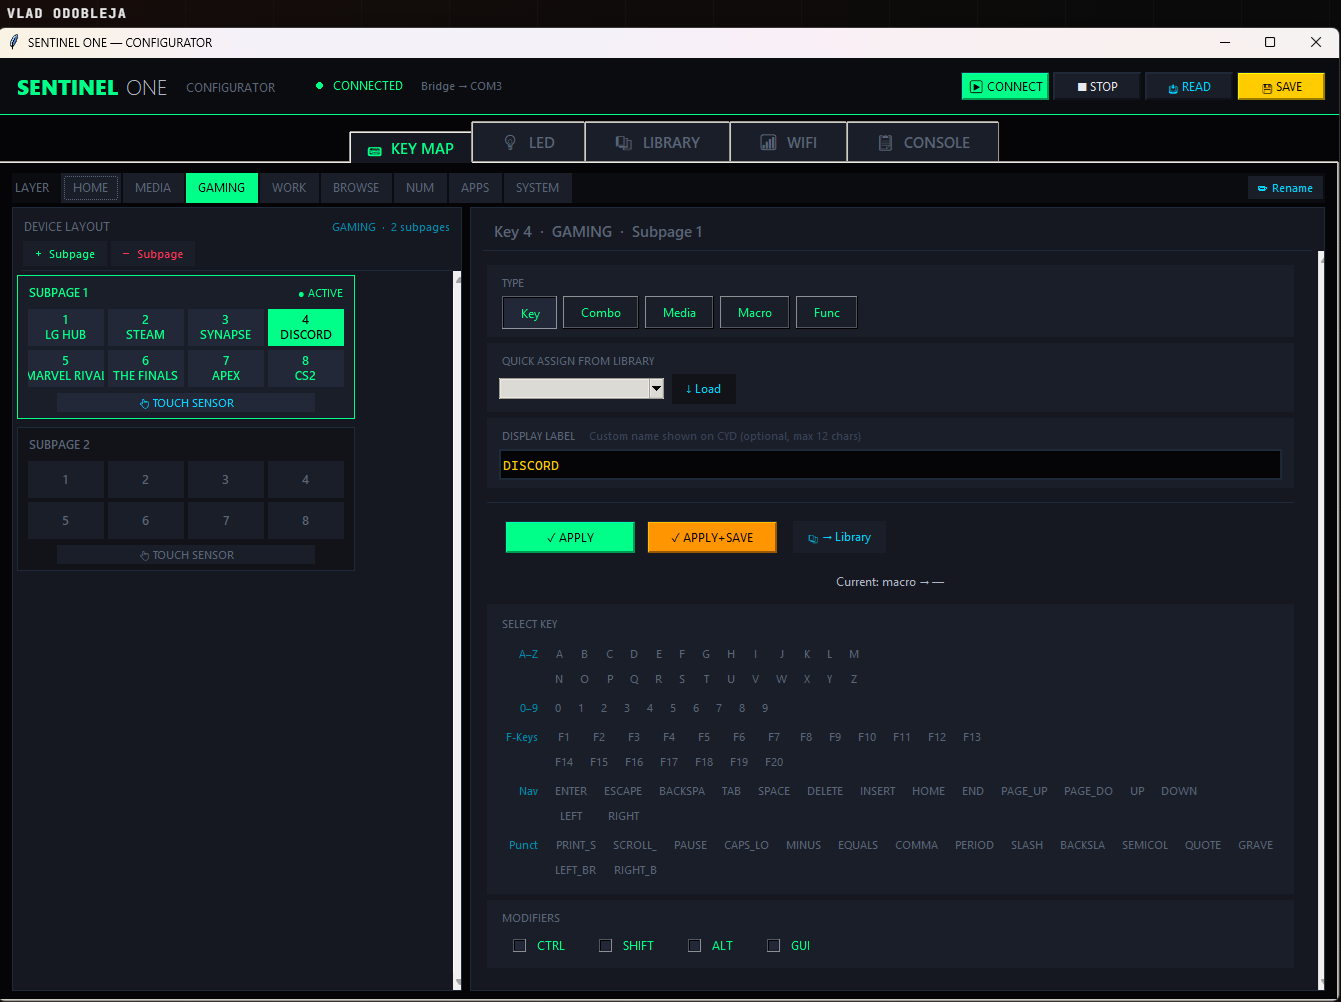Stop the bridge with STOP button
This screenshot has width=1341, height=1002.
tap(1097, 87)
